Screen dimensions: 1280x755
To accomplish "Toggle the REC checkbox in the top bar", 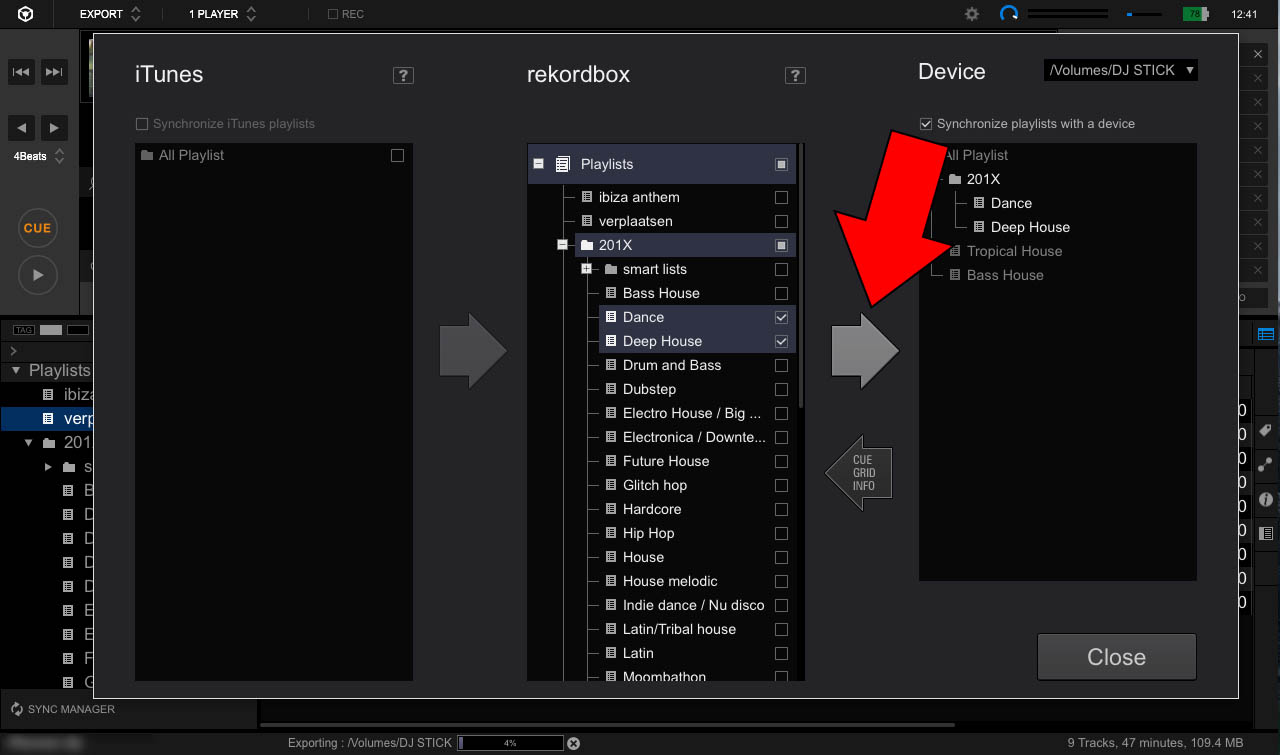I will (x=333, y=14).
